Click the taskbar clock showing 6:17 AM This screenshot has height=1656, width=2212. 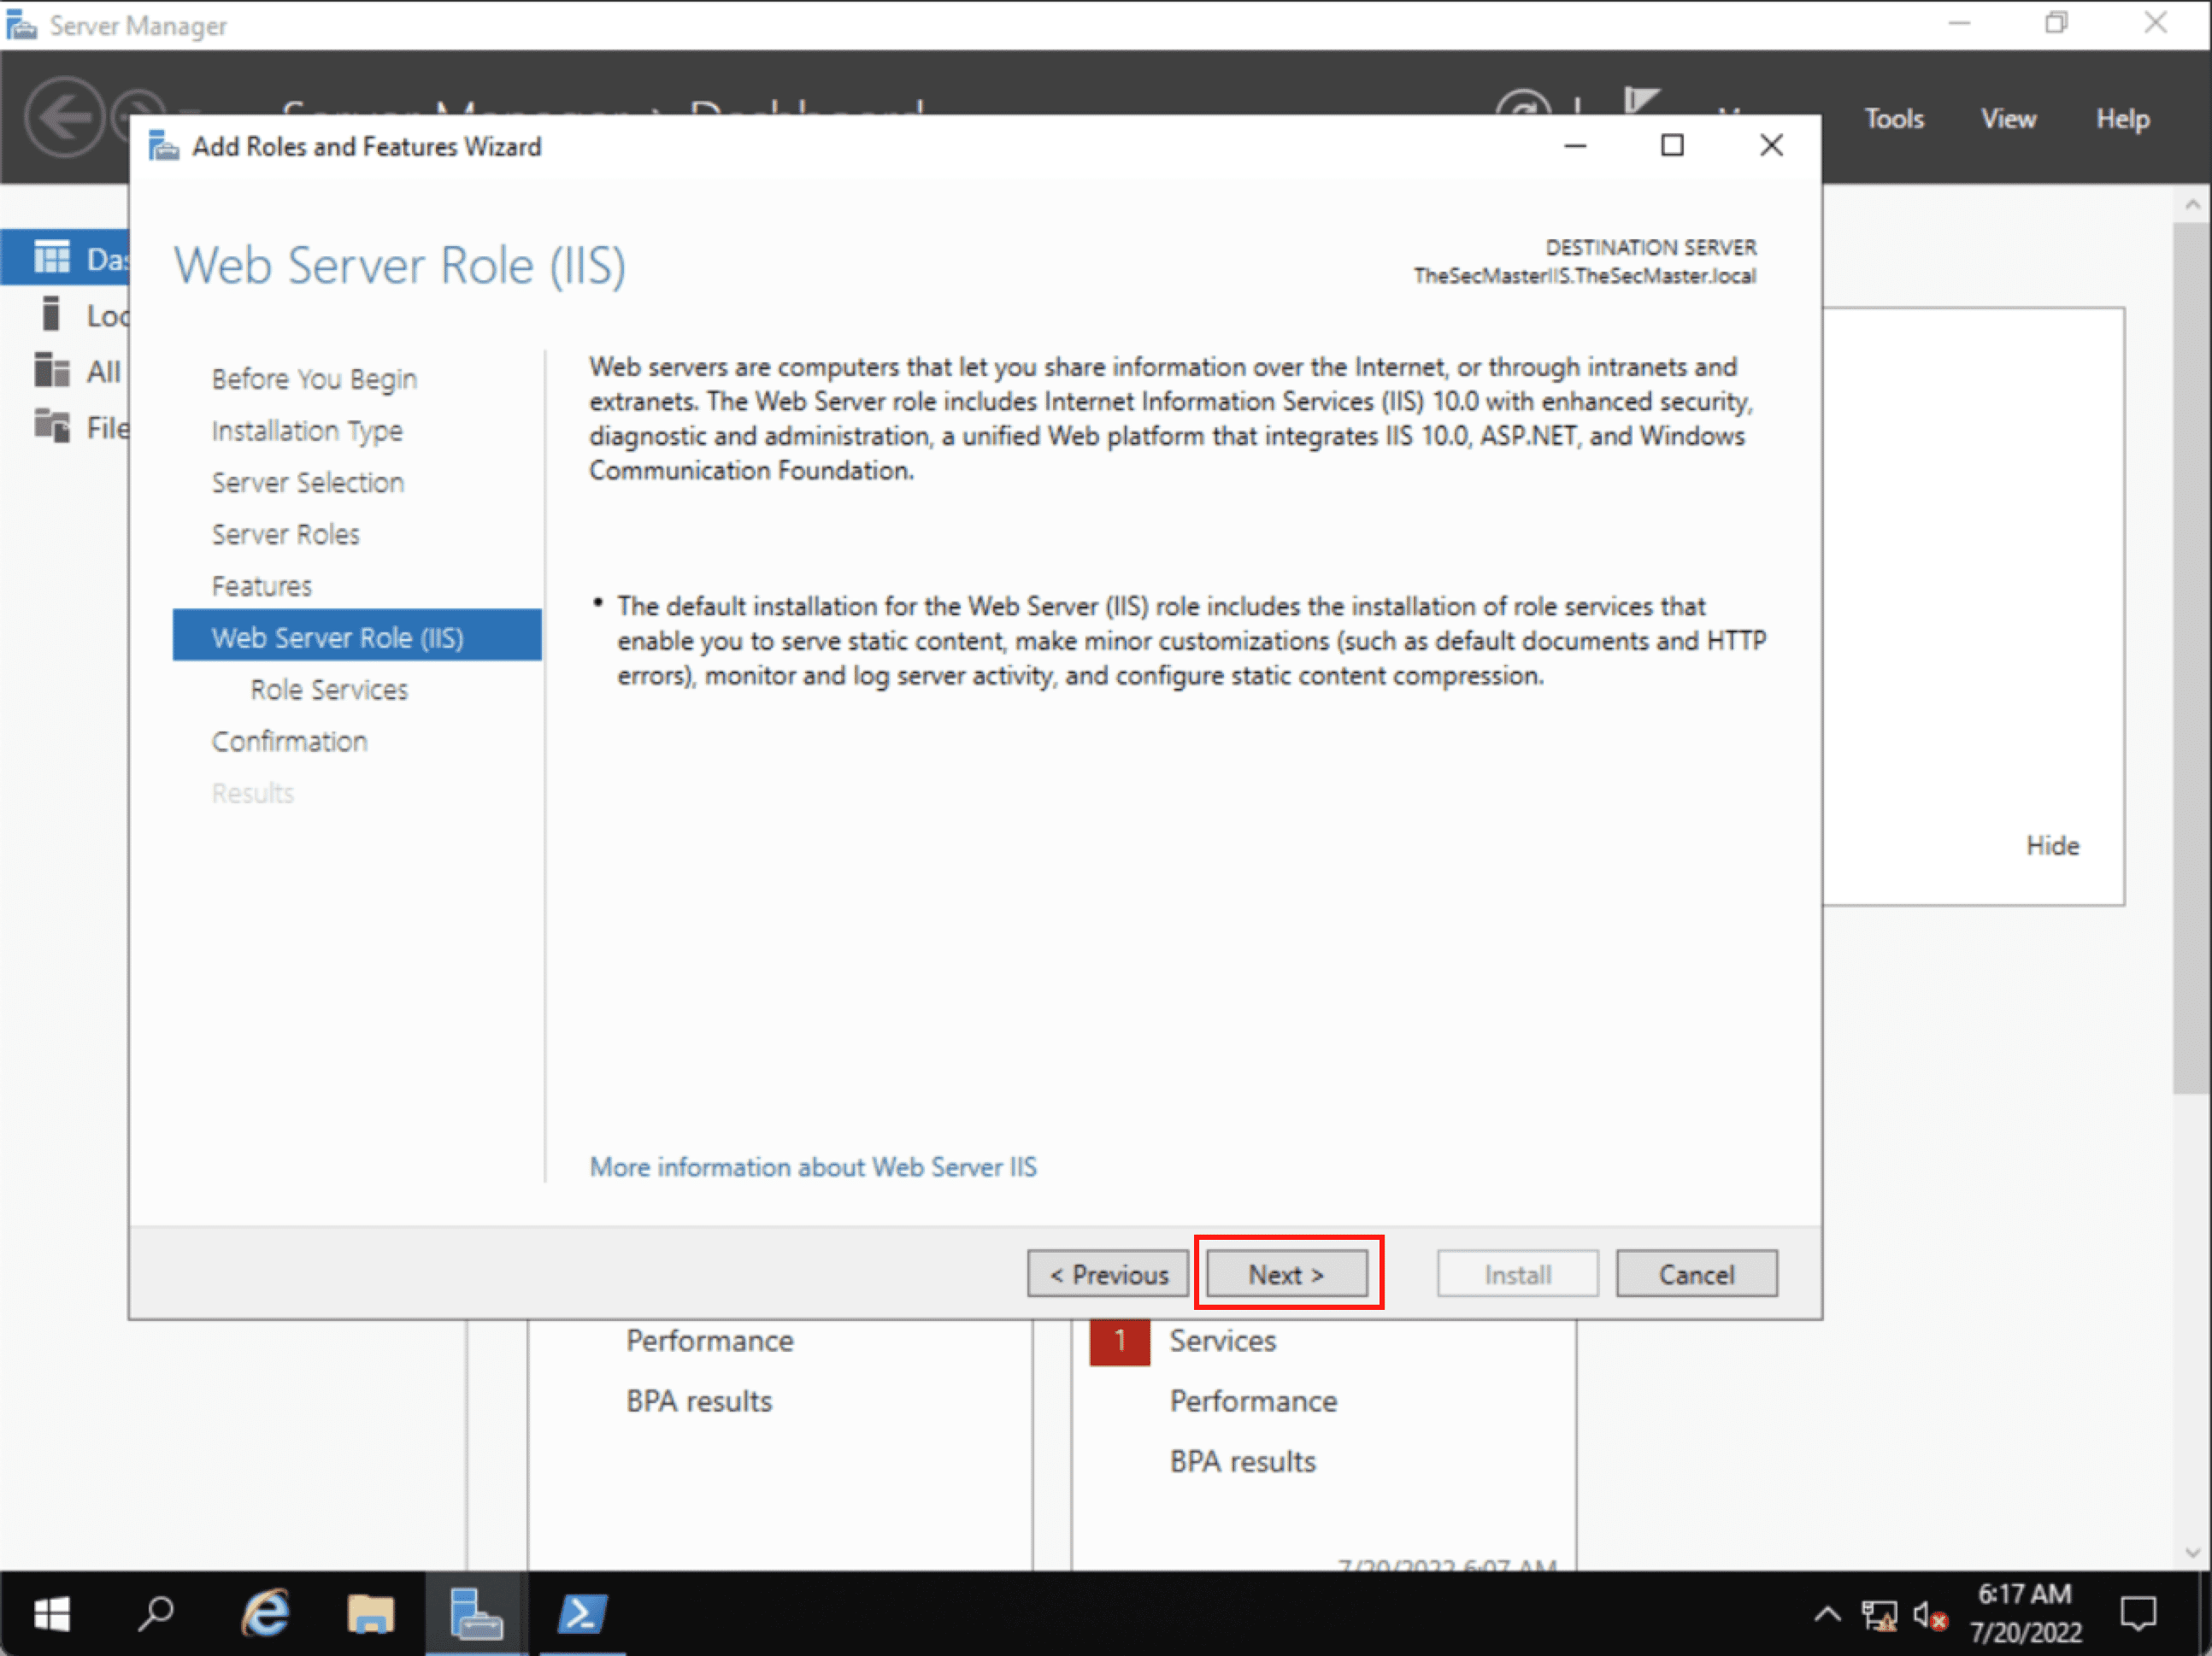click(2026, 1612)
